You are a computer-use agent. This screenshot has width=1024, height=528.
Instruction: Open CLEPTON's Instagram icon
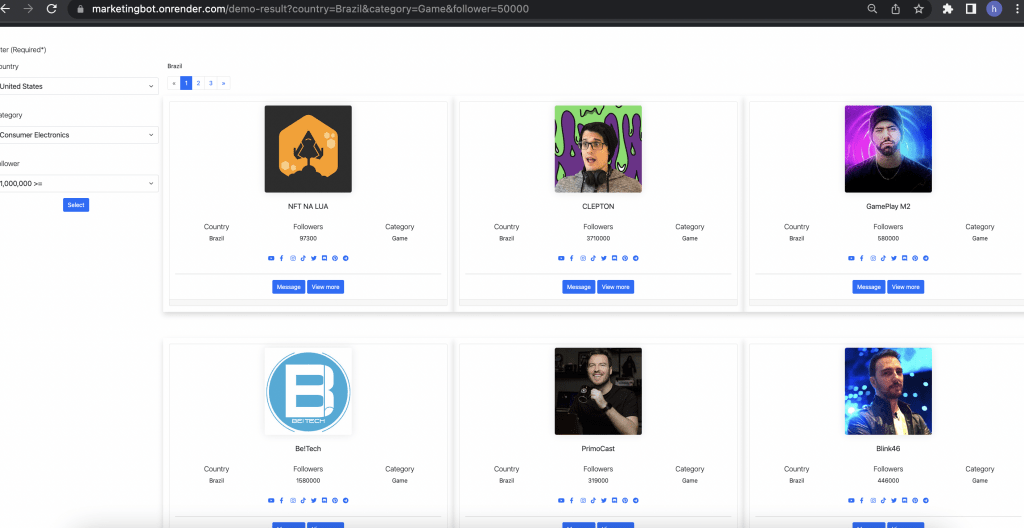(583, 258)
